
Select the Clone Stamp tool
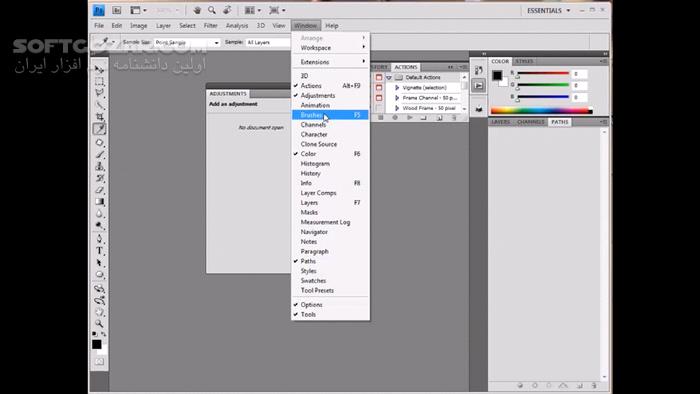pyautogui.click(x=99, y=166)
